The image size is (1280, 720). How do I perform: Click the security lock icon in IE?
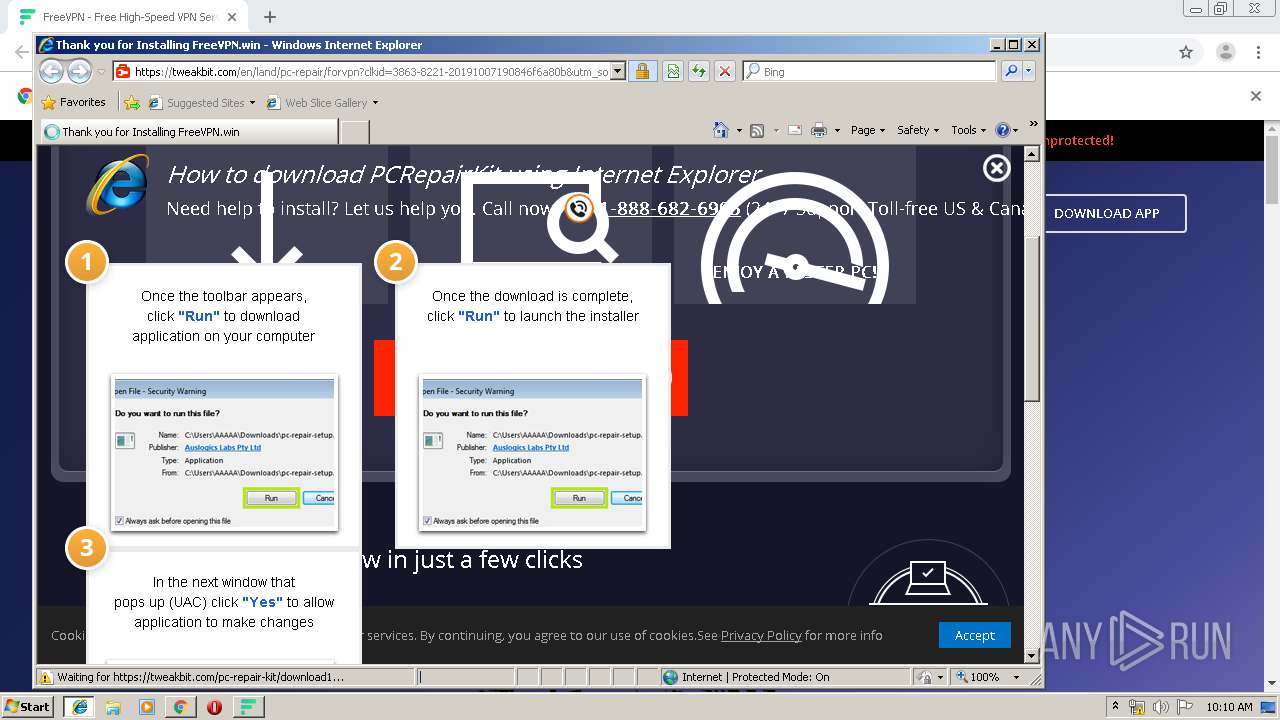point(642,71)
